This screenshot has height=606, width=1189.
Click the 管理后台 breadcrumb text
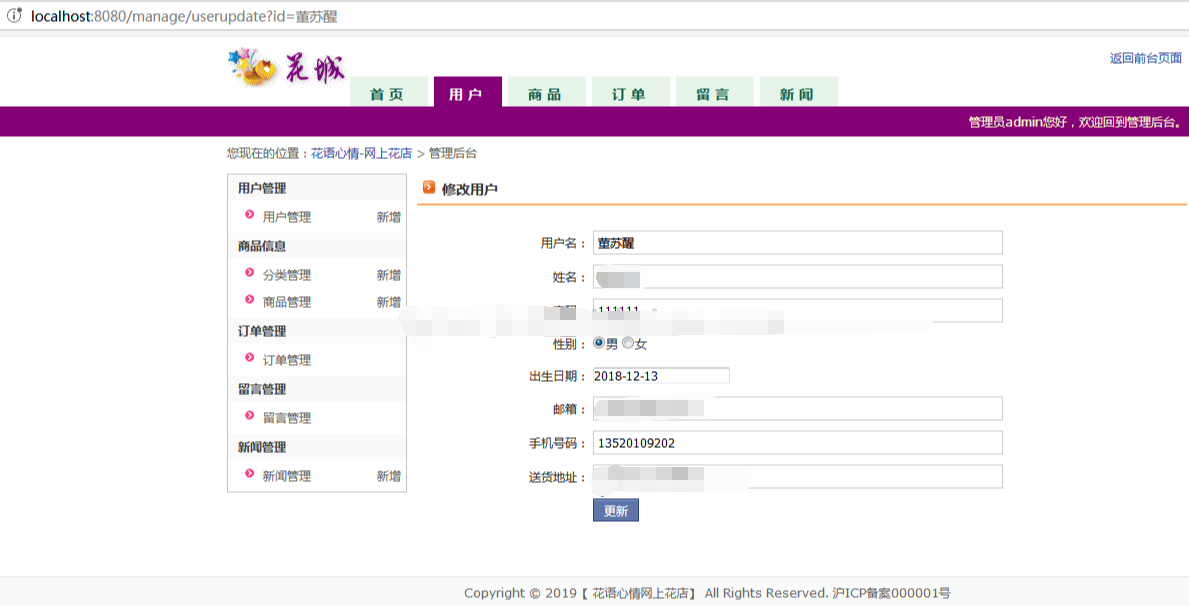(453, 153)
